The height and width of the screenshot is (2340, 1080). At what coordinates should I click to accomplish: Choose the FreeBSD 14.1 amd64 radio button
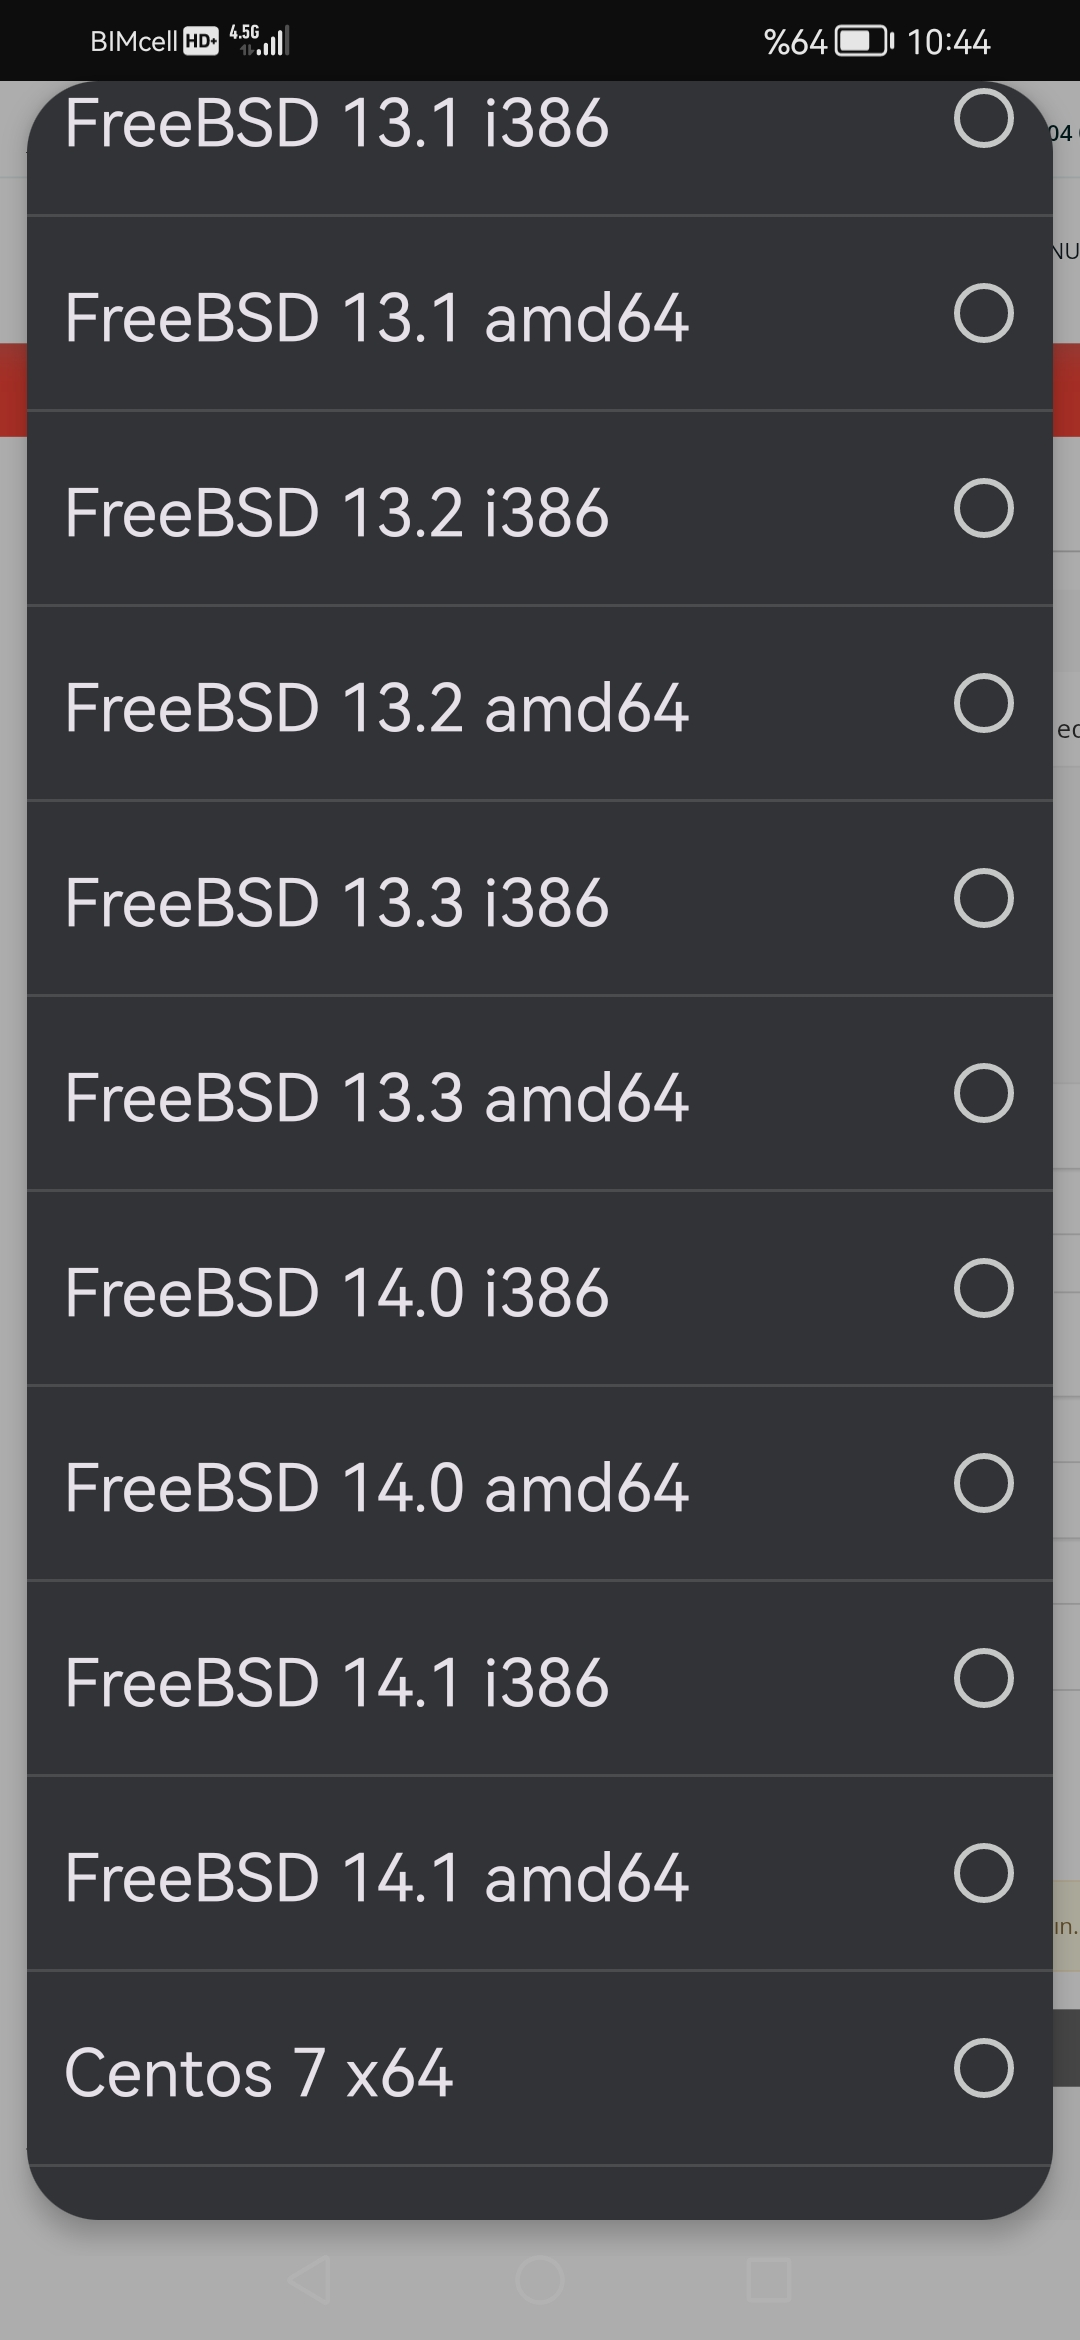[x=984, y=1873]
